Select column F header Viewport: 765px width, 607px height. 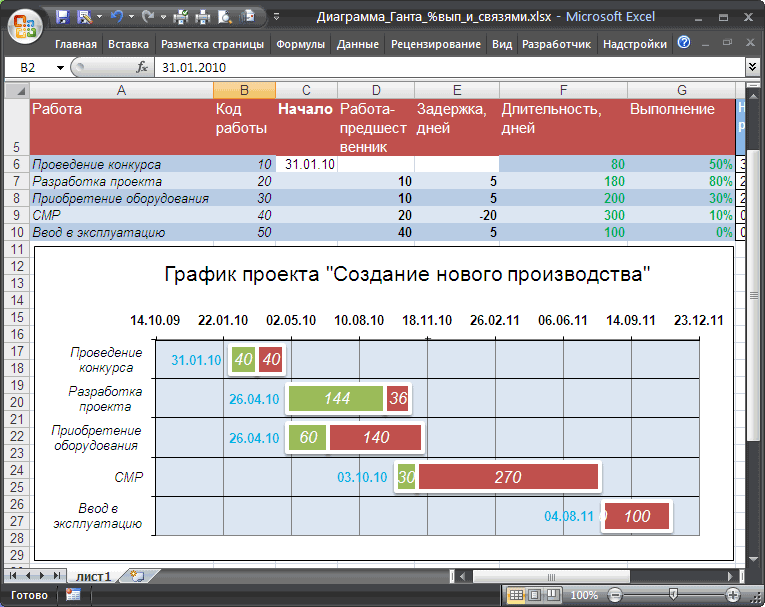pos(563,90)
